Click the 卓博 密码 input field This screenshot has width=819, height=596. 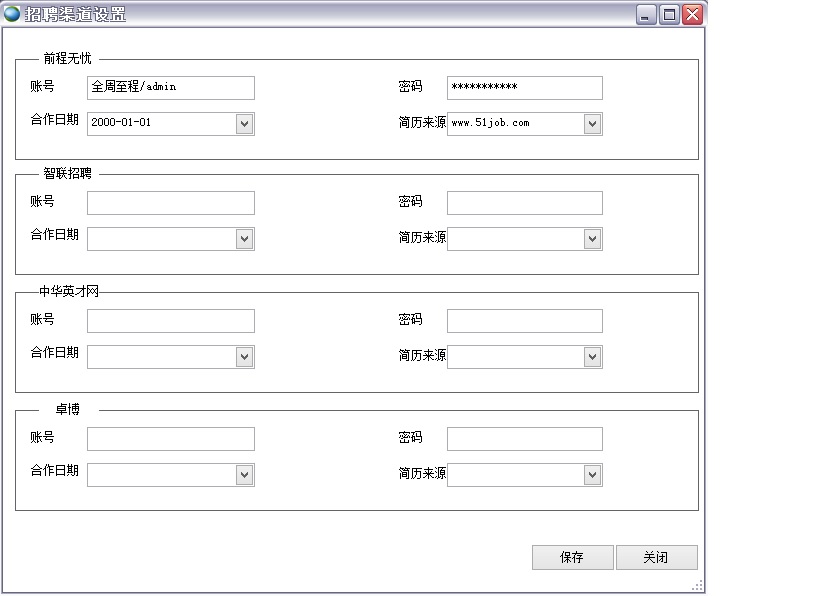pos(524,439)
